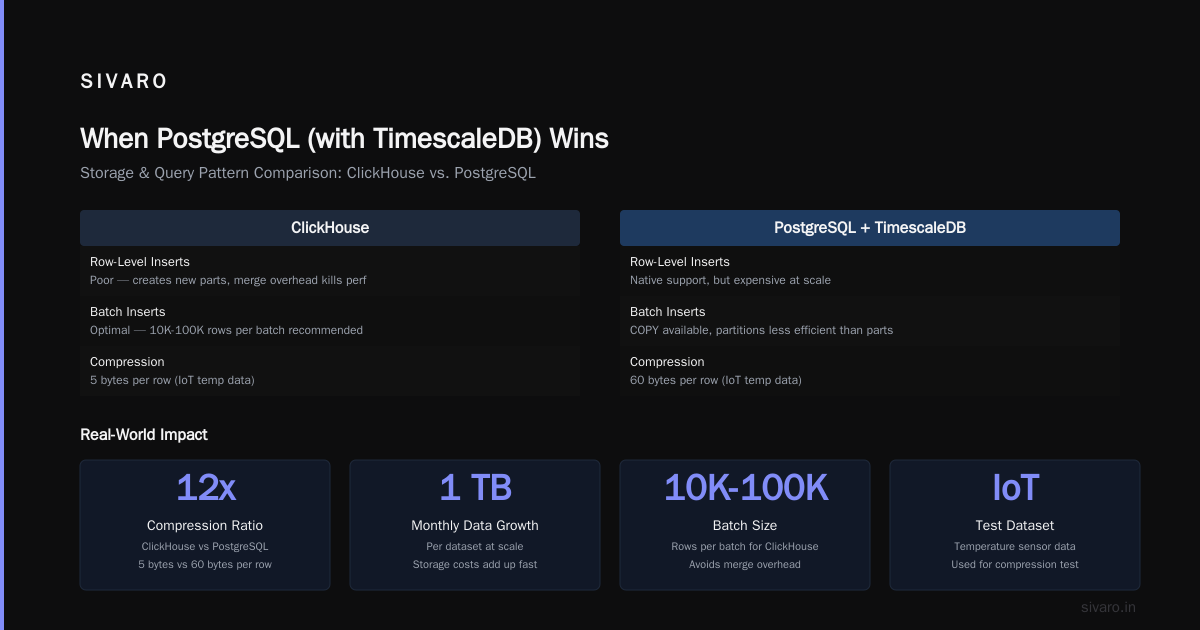Click 'Rows per batch for ClickHouse' caption

click(745, 546)
